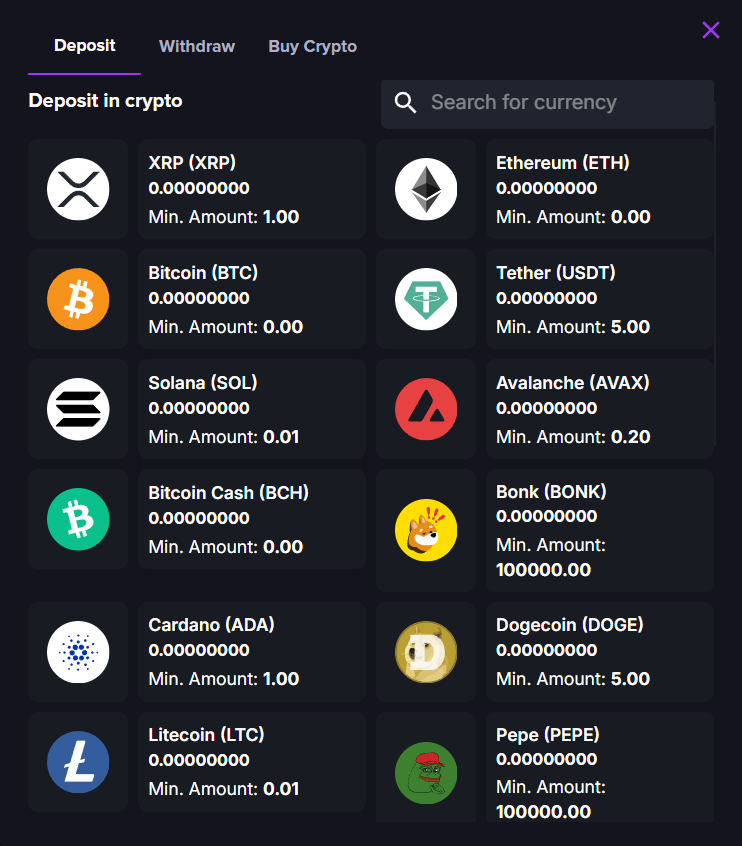The width and height of the screenshot is (742, 846).
Task: Click the red Avalanche logo
Action: coord(426,409)
